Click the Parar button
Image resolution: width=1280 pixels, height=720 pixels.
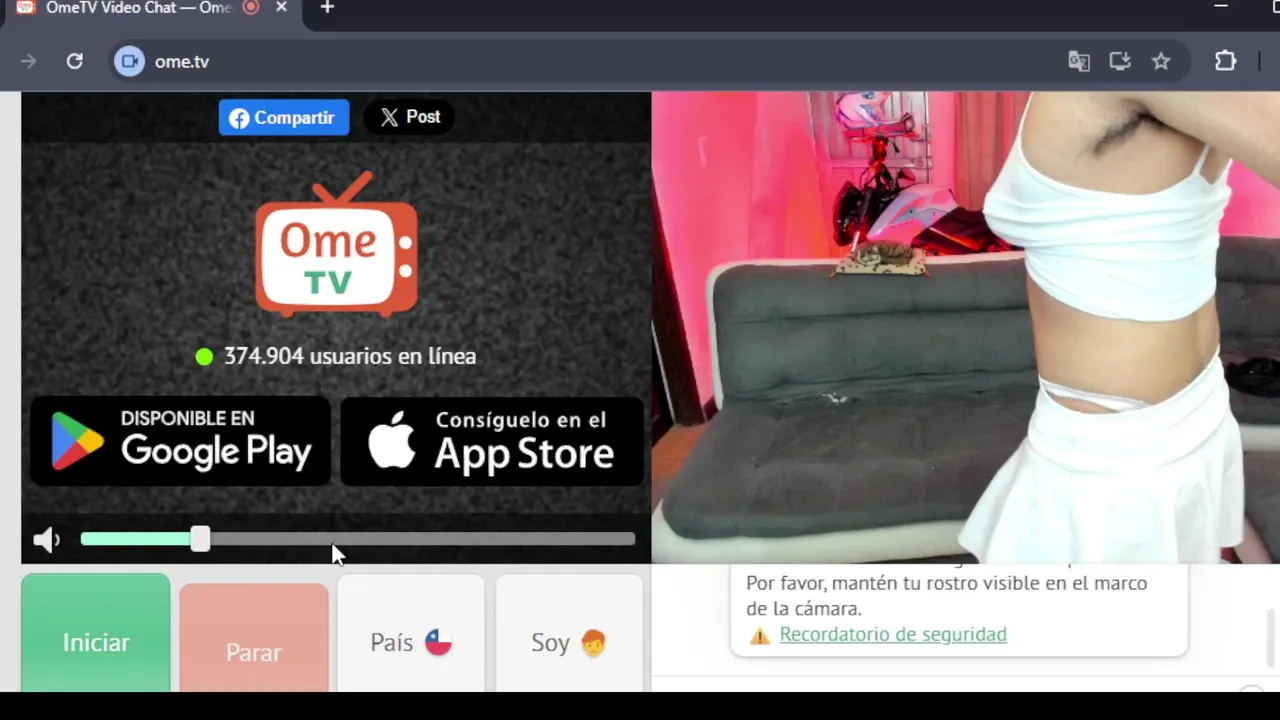tap(254, 640)
